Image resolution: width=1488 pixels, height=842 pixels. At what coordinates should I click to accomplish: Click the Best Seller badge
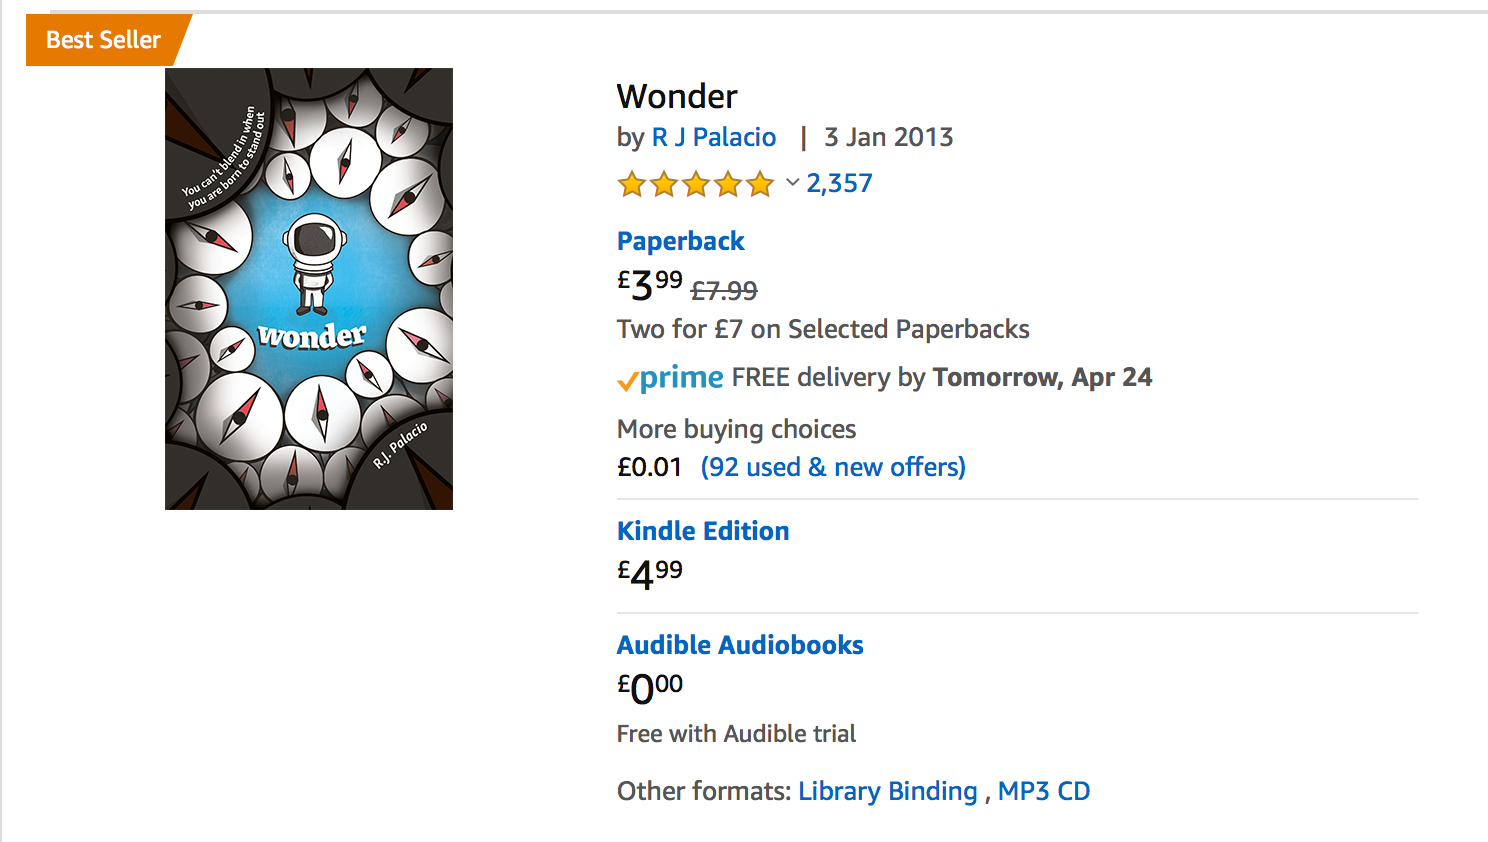click(x=104, y=40)
